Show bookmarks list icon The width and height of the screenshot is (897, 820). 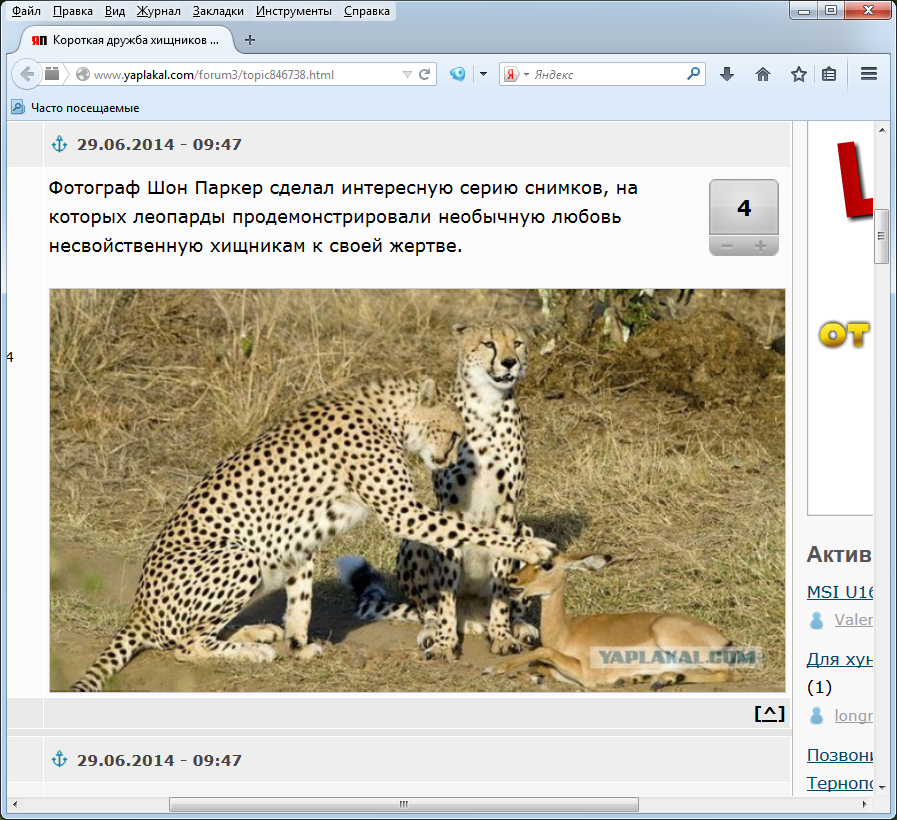coord(829,74)
